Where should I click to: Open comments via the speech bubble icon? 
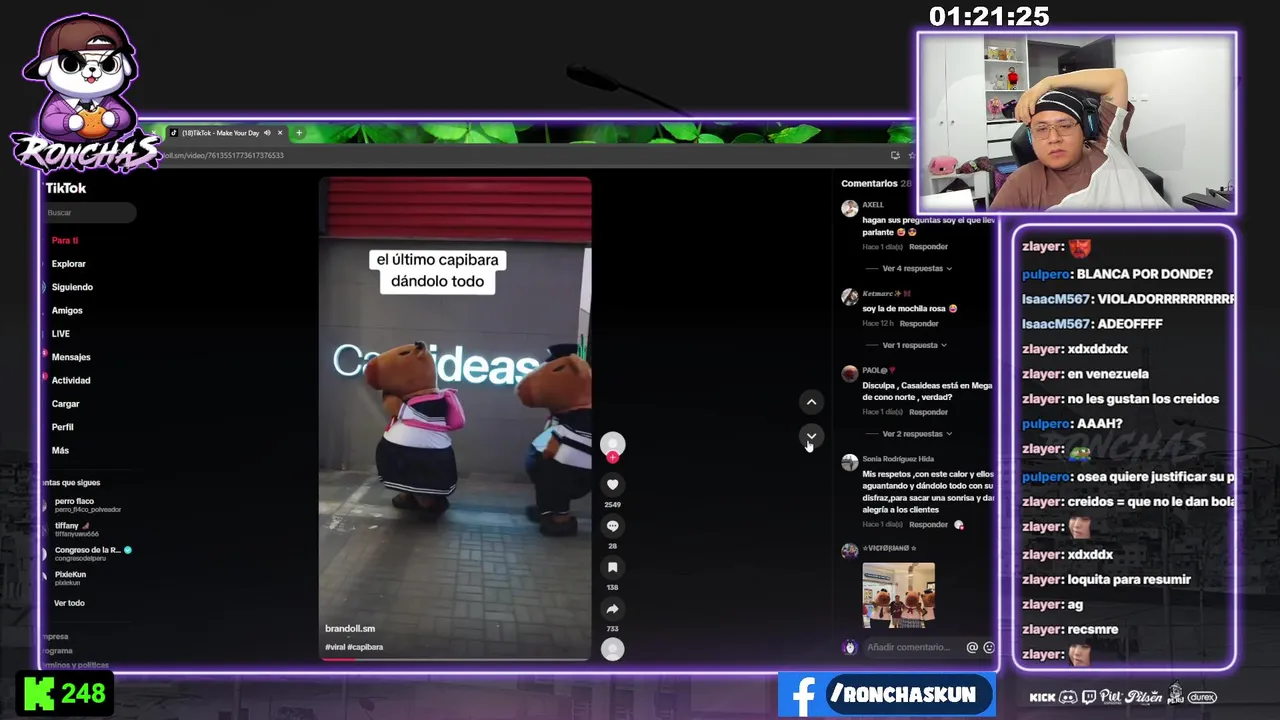pyautogui.click(x=613, y=526)
